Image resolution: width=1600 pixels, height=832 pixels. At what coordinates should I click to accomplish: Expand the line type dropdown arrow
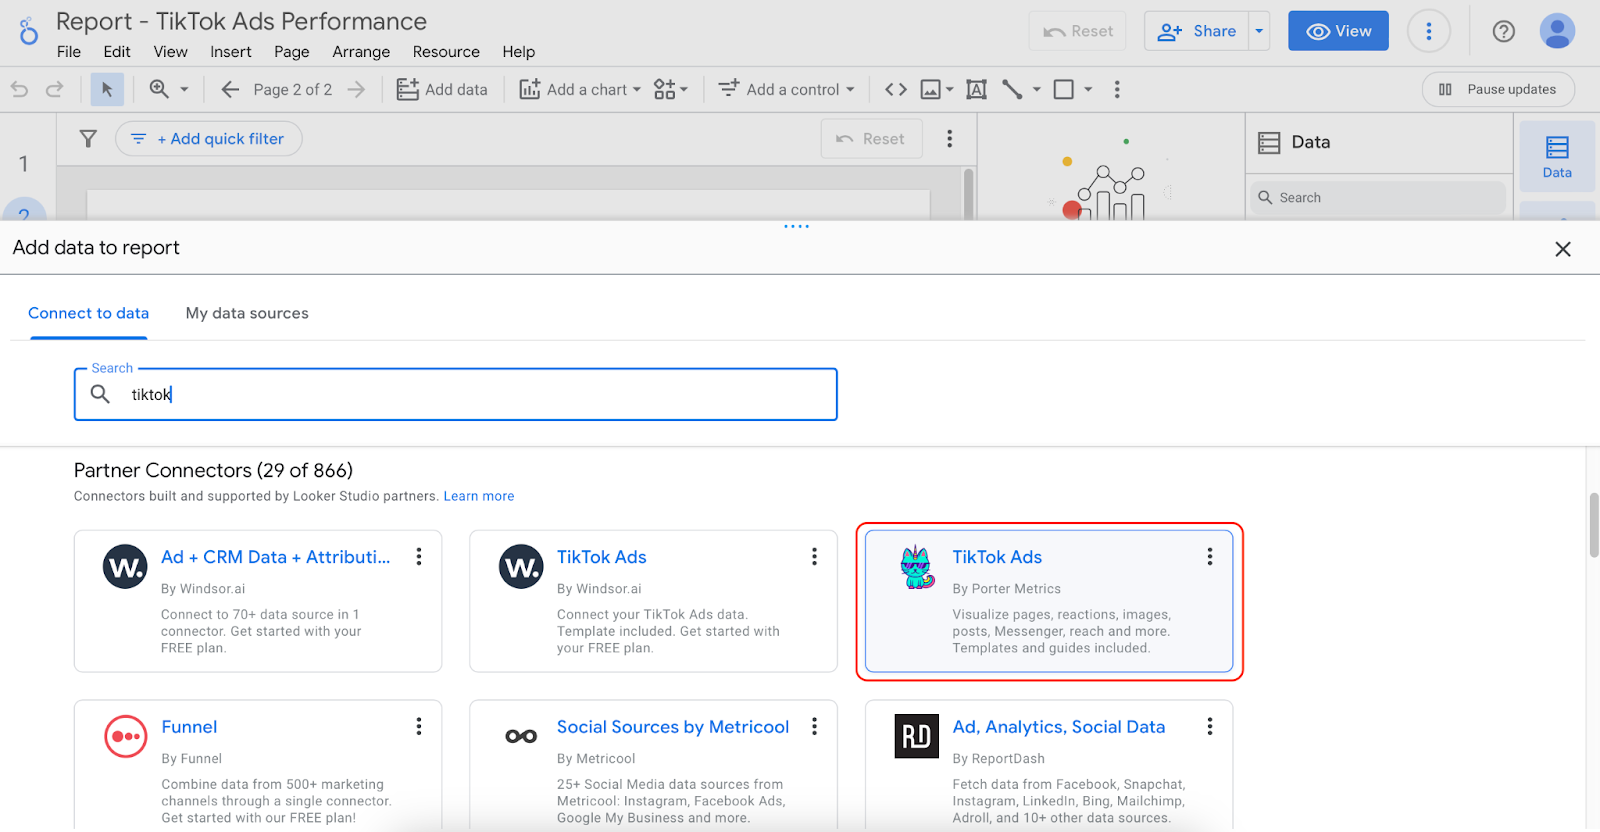click(1037, 89)
